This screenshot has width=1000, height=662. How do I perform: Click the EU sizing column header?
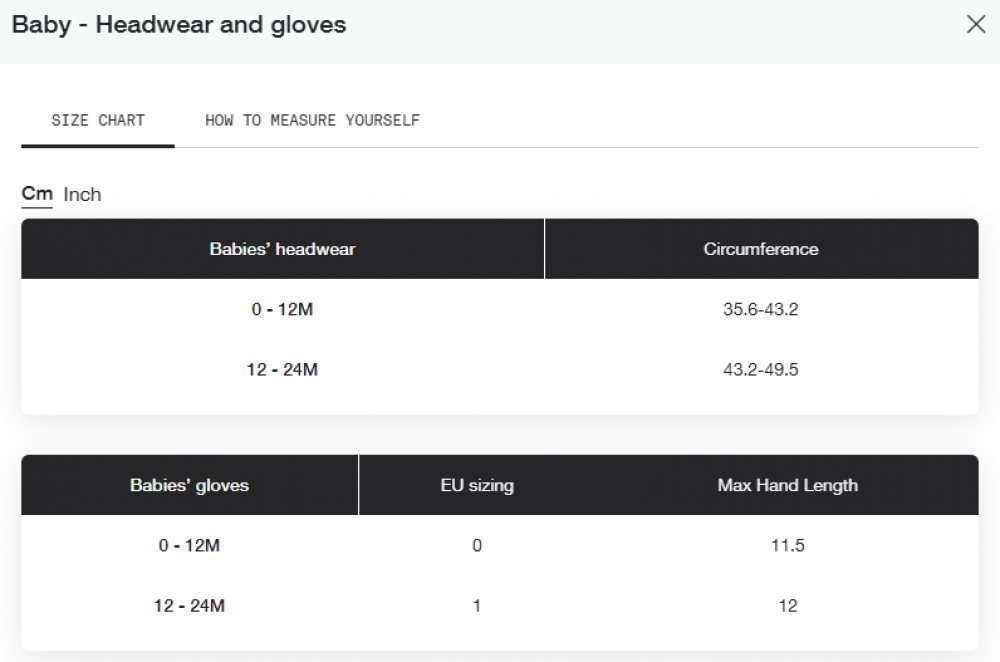477,485
